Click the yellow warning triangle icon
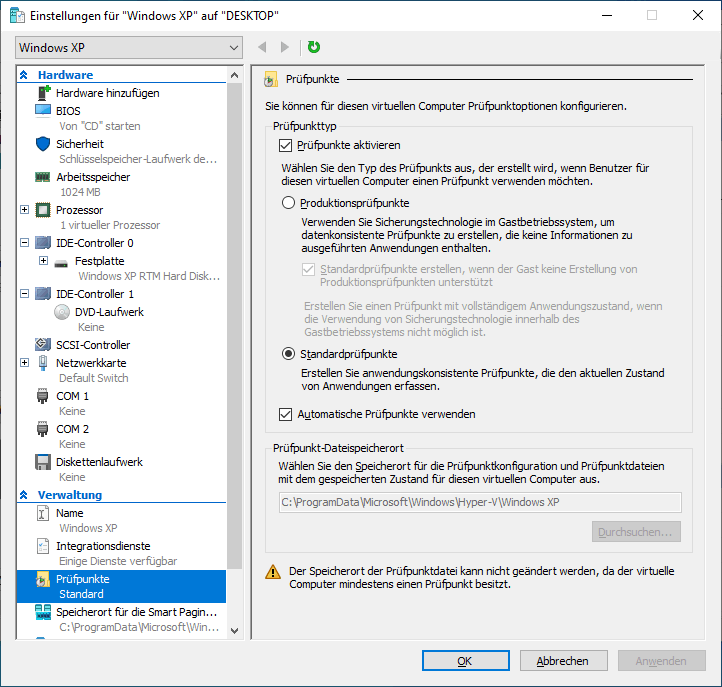 click(273, 572)
